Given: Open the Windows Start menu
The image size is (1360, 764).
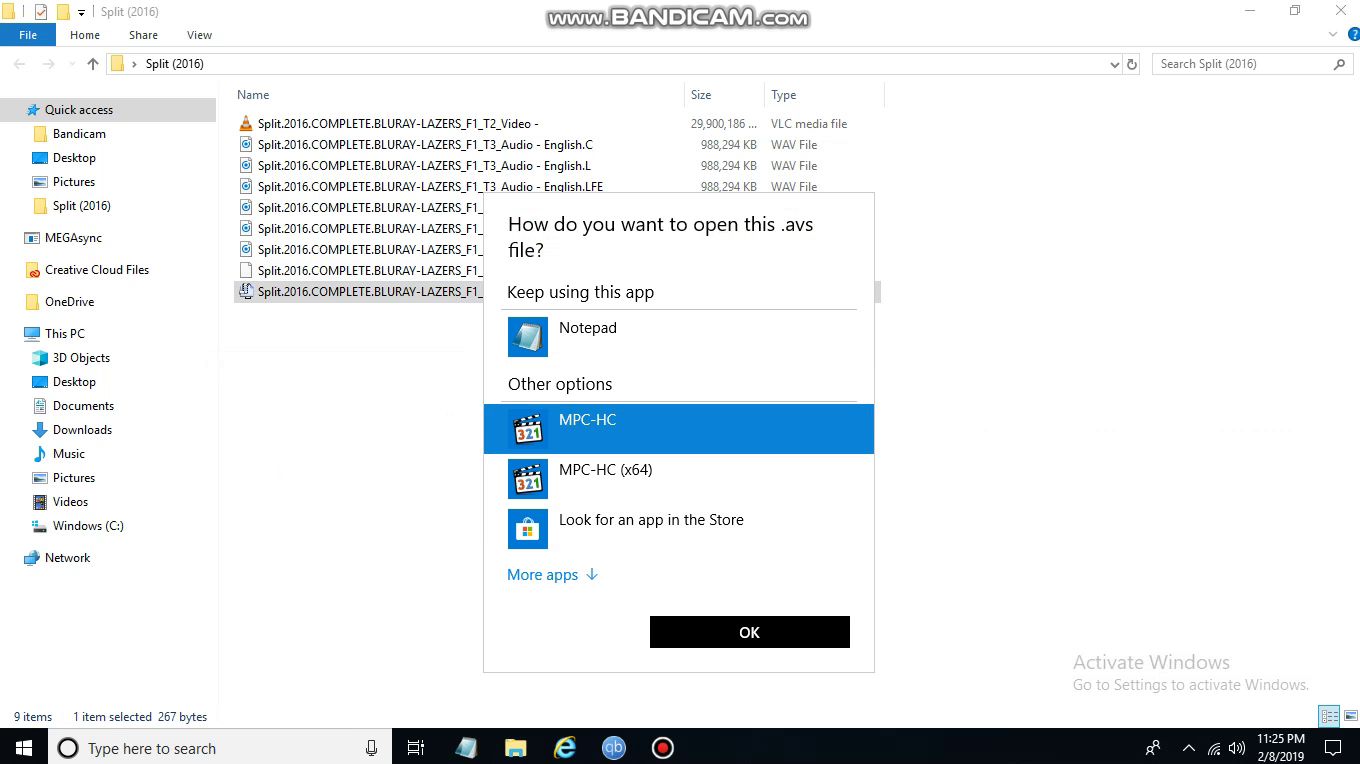Looking at the screenshot, I should (x=24, y=748).
